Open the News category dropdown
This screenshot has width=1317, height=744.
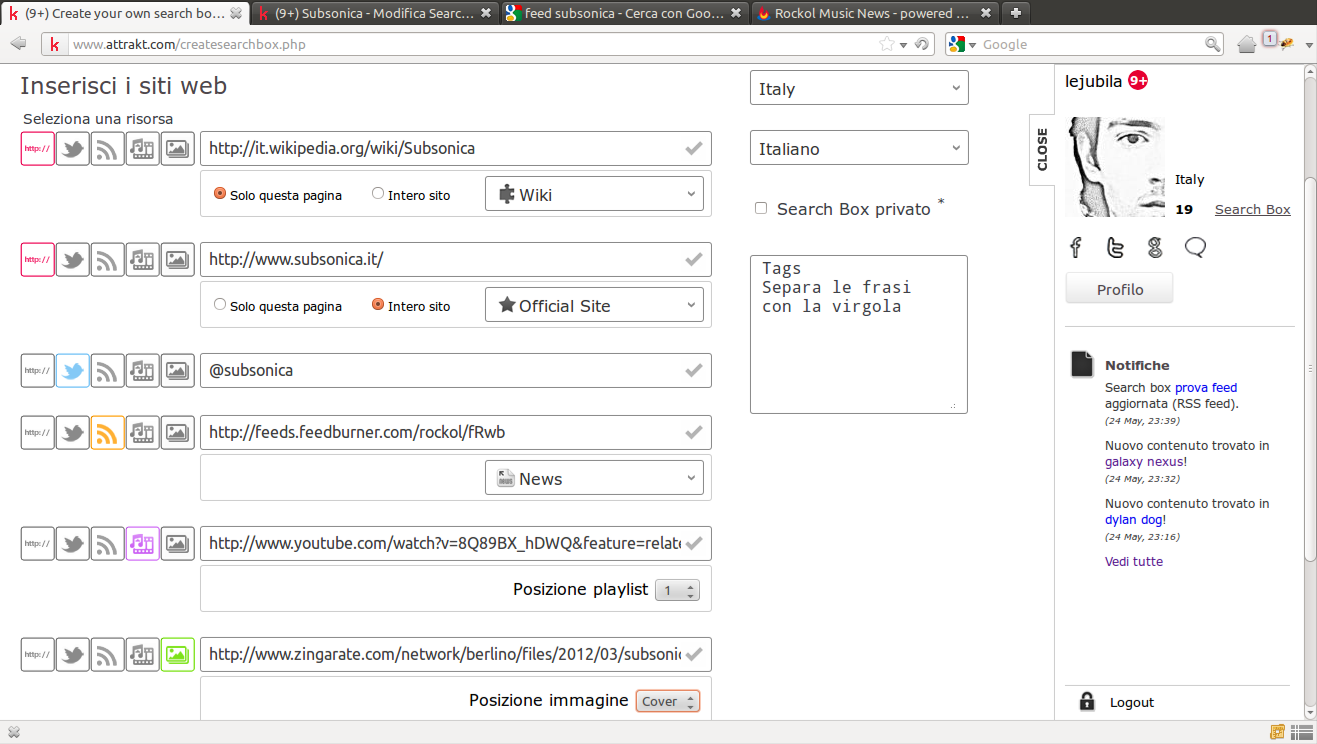594,478
